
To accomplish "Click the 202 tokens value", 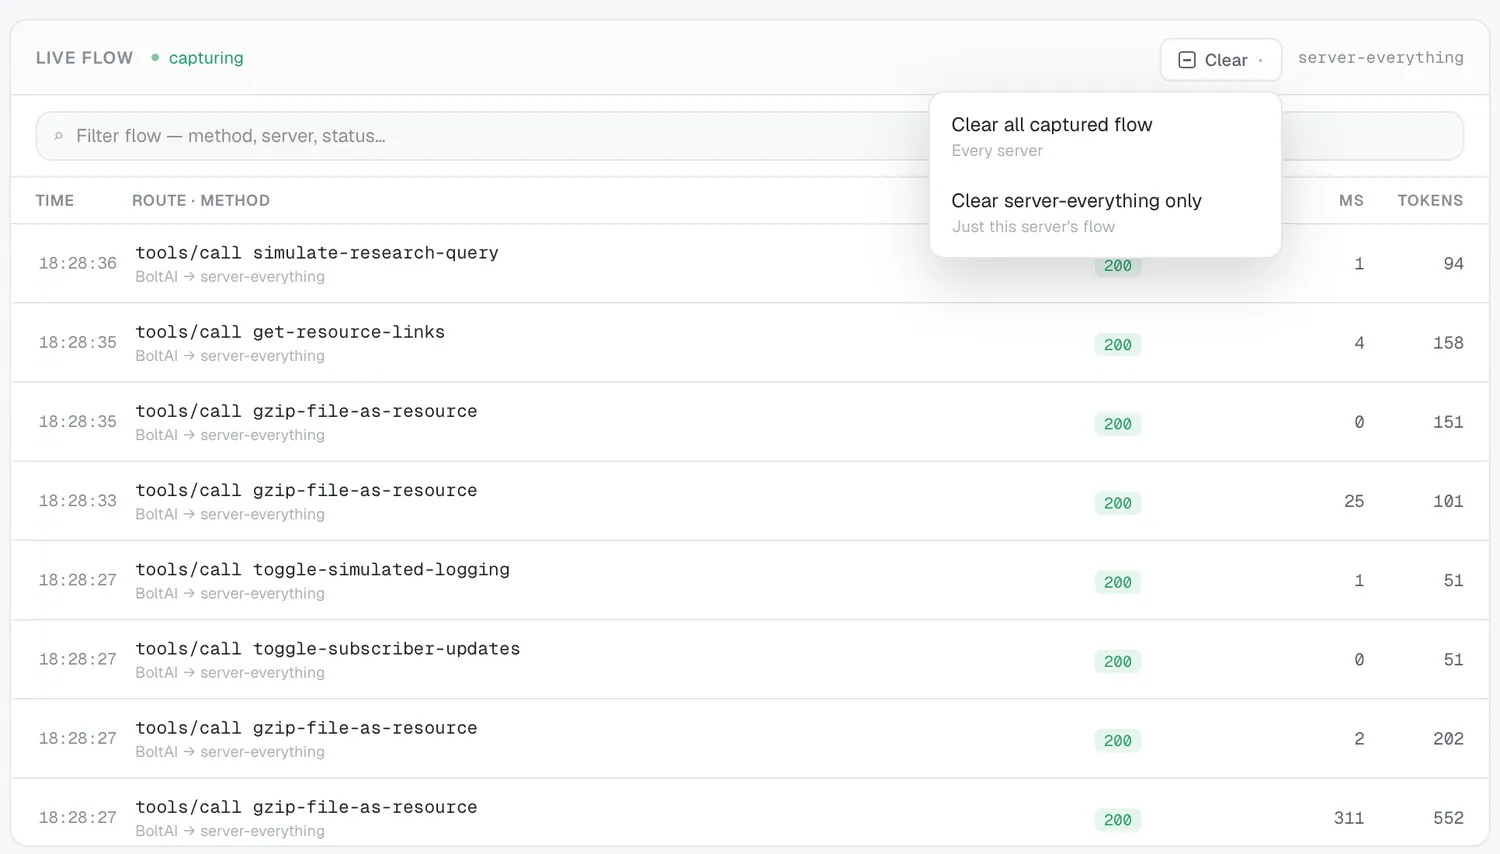I will (1448, 739).
